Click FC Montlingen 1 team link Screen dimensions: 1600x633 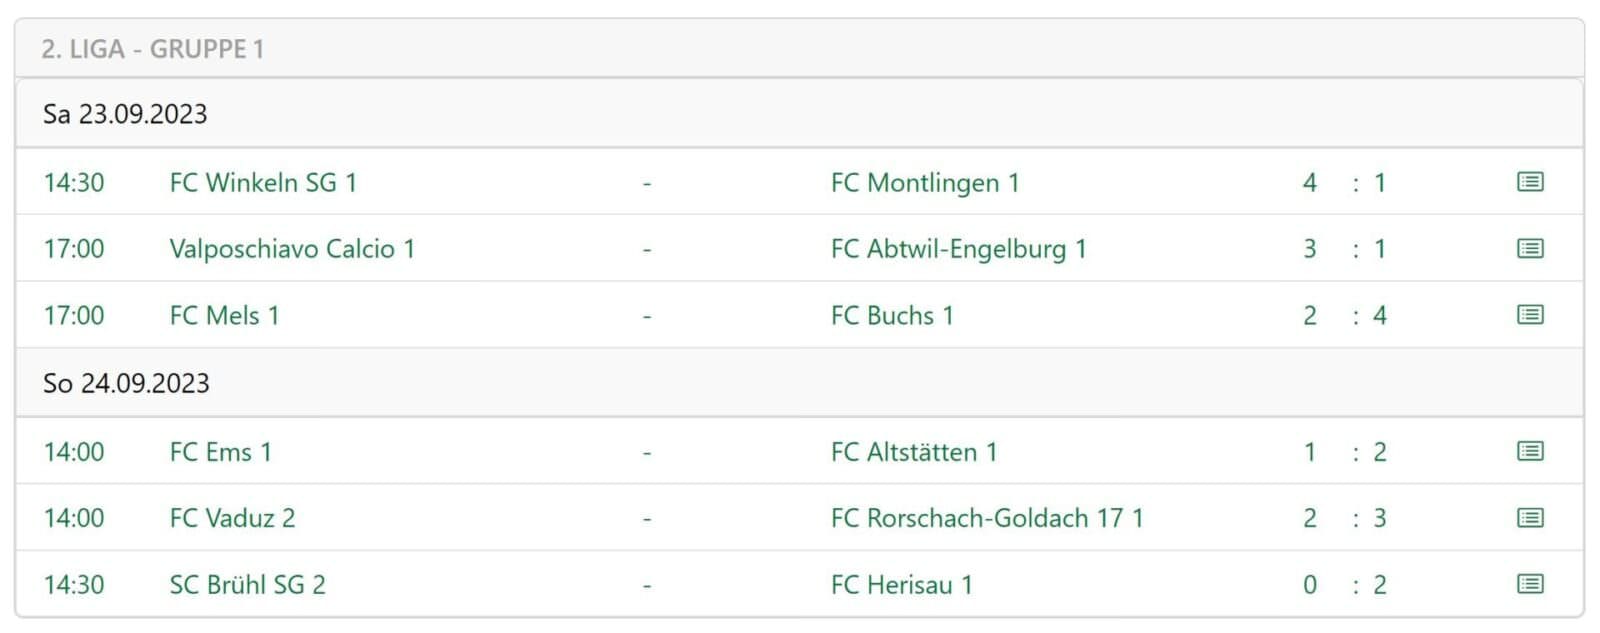tap(924, 183)
